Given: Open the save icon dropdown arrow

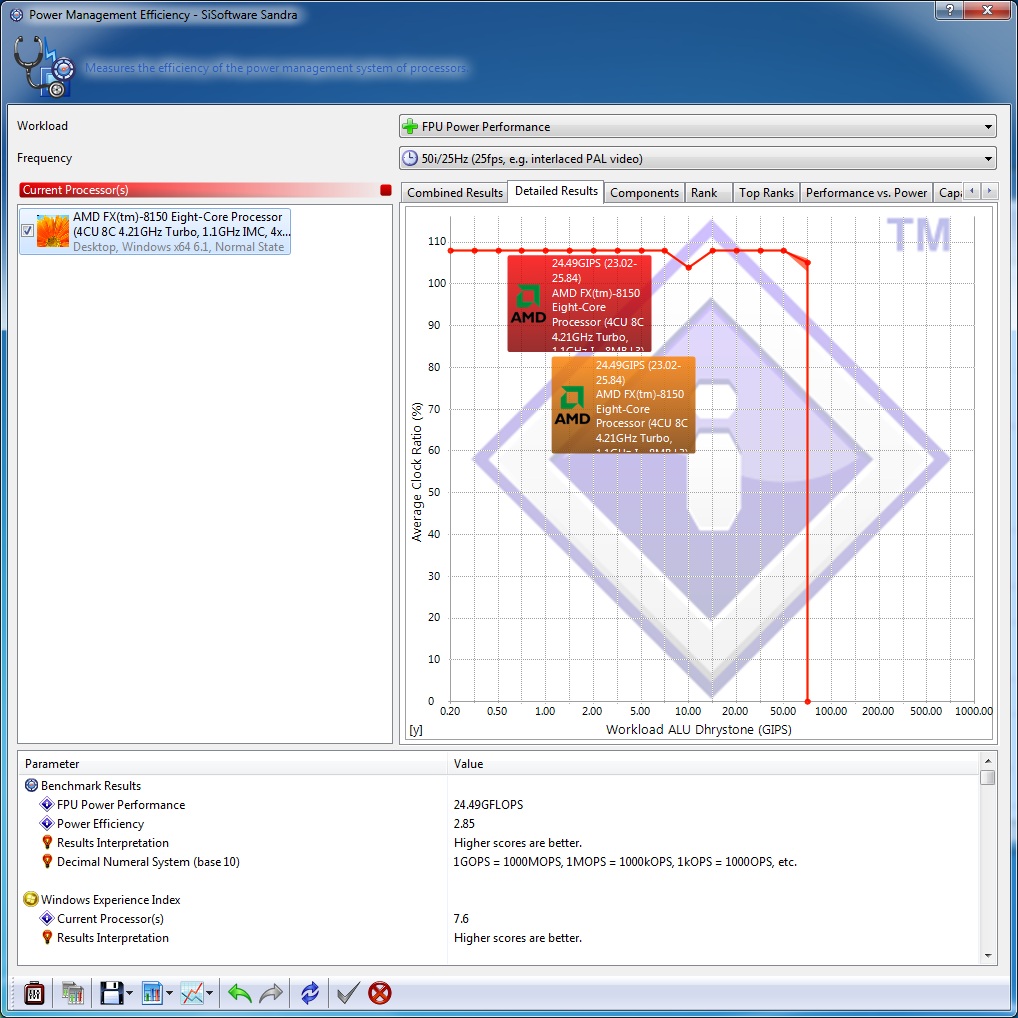Looking at the screenshot, I should pos(129,993).
